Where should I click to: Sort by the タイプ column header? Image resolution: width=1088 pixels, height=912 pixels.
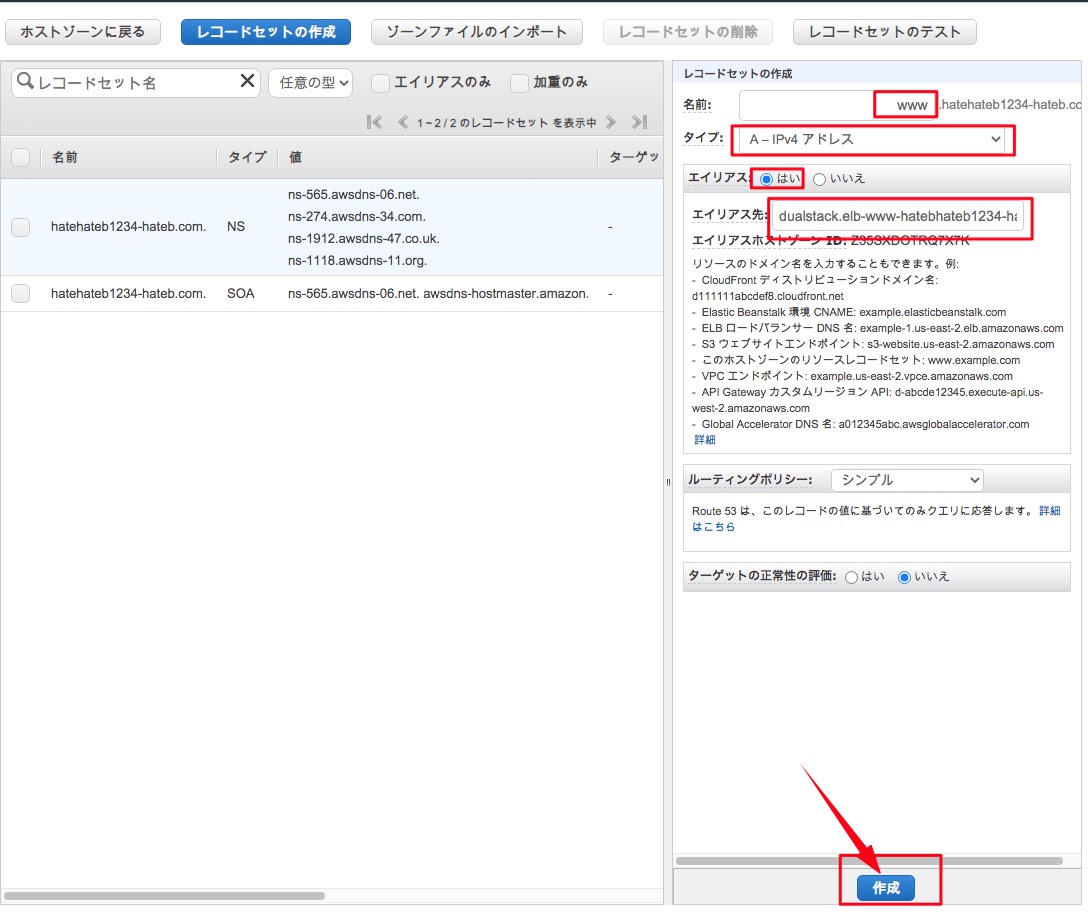click(247, 158)
